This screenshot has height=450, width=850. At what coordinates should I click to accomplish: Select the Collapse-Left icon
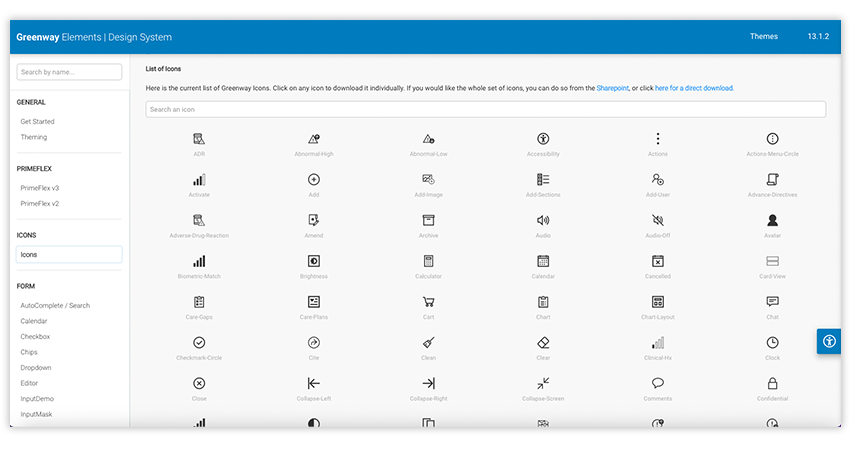pos(314,384)
